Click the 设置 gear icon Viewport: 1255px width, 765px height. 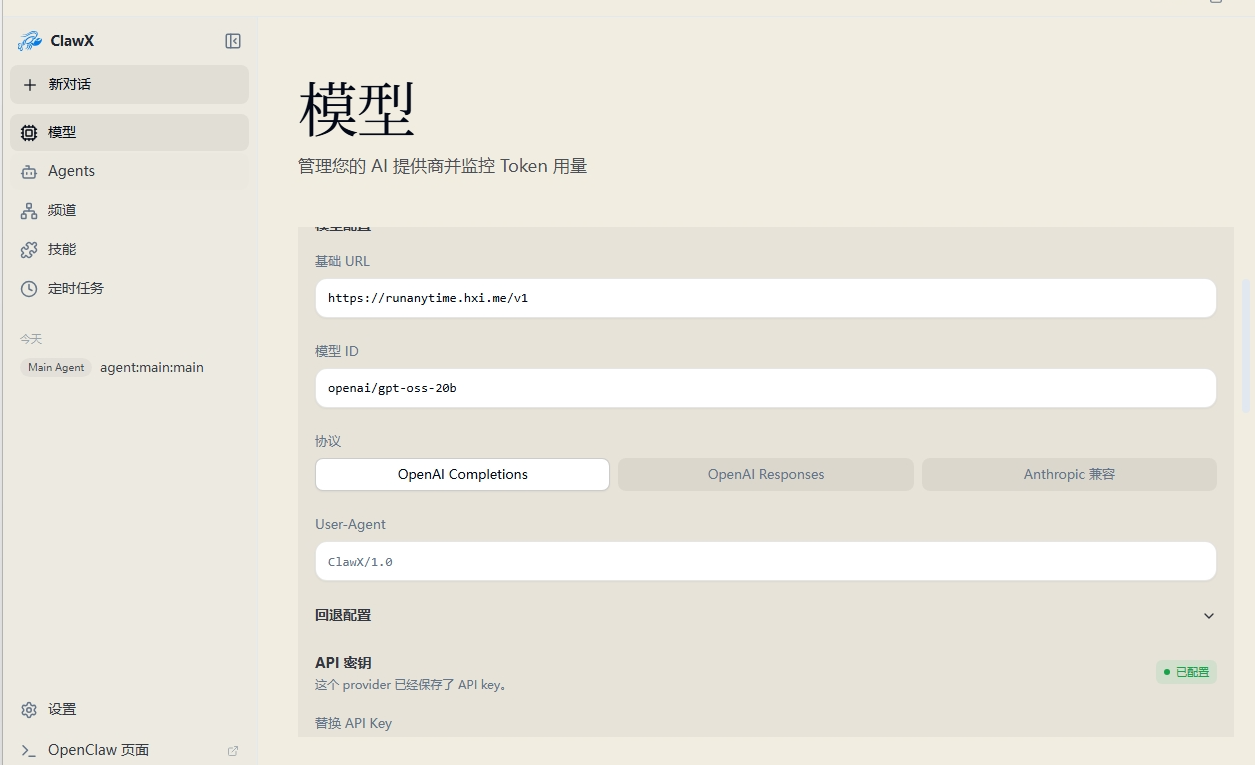click(29, 709)
